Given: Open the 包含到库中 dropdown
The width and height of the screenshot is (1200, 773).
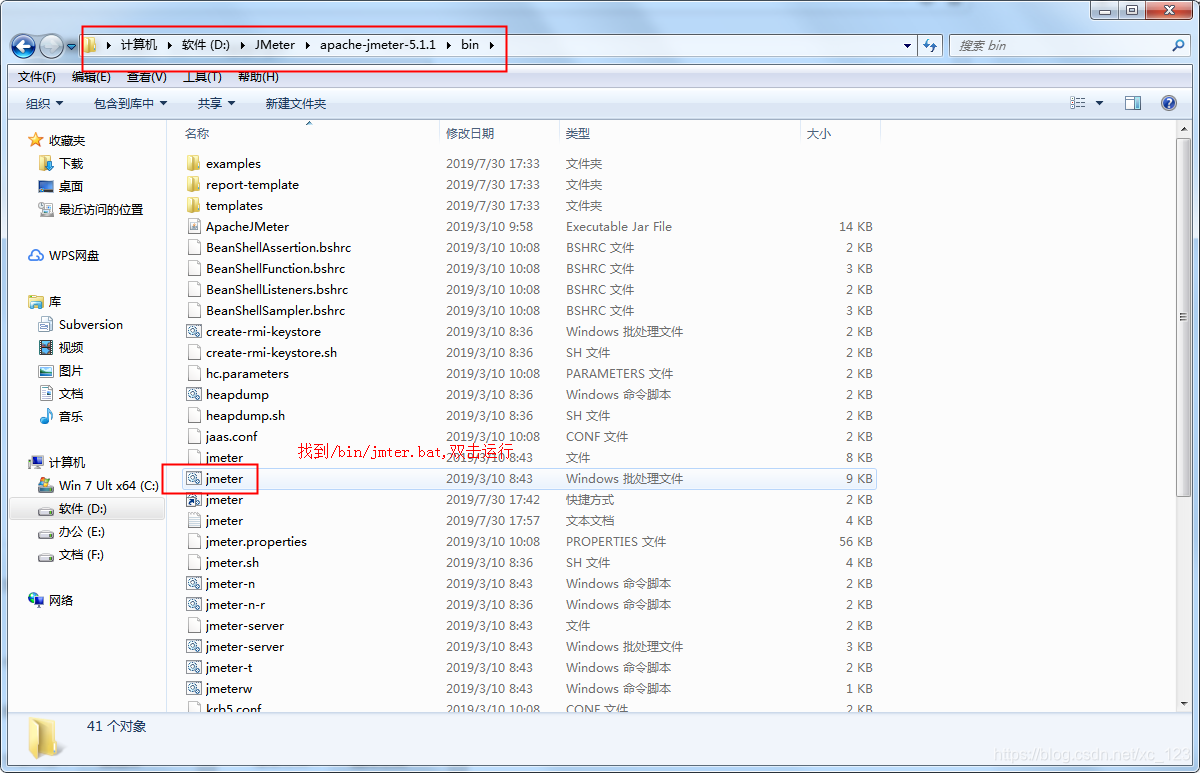Looking at the screenshot, I should click(130, 103).
